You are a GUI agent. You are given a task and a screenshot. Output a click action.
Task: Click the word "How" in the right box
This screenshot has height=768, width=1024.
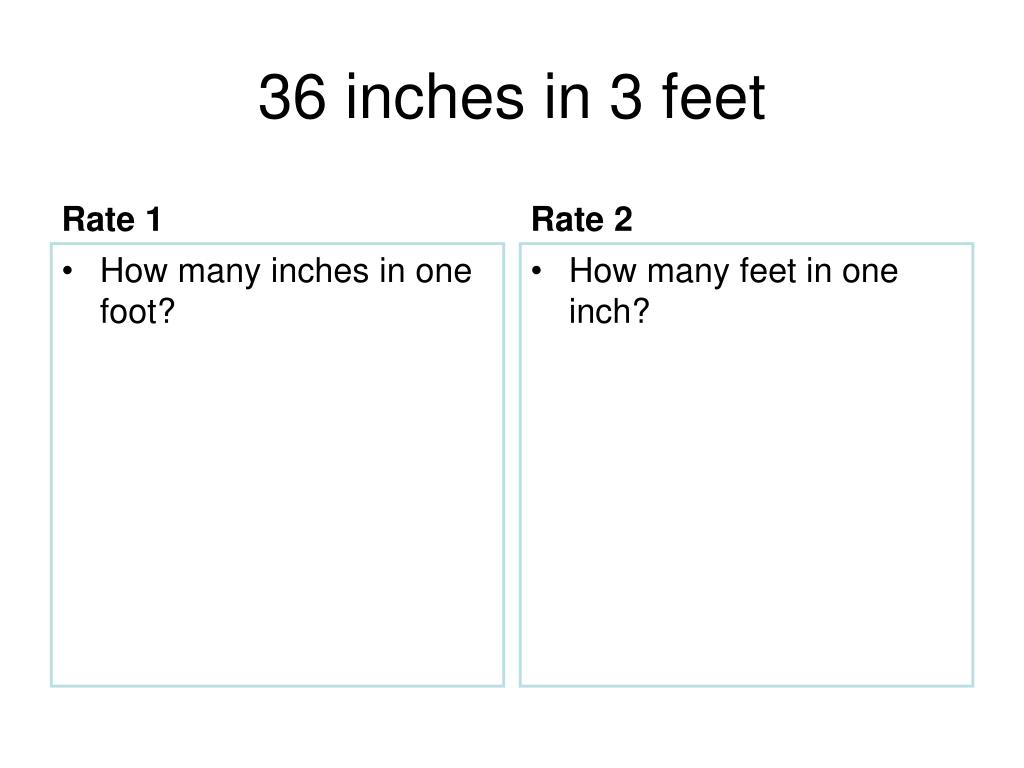pos(603,270)
